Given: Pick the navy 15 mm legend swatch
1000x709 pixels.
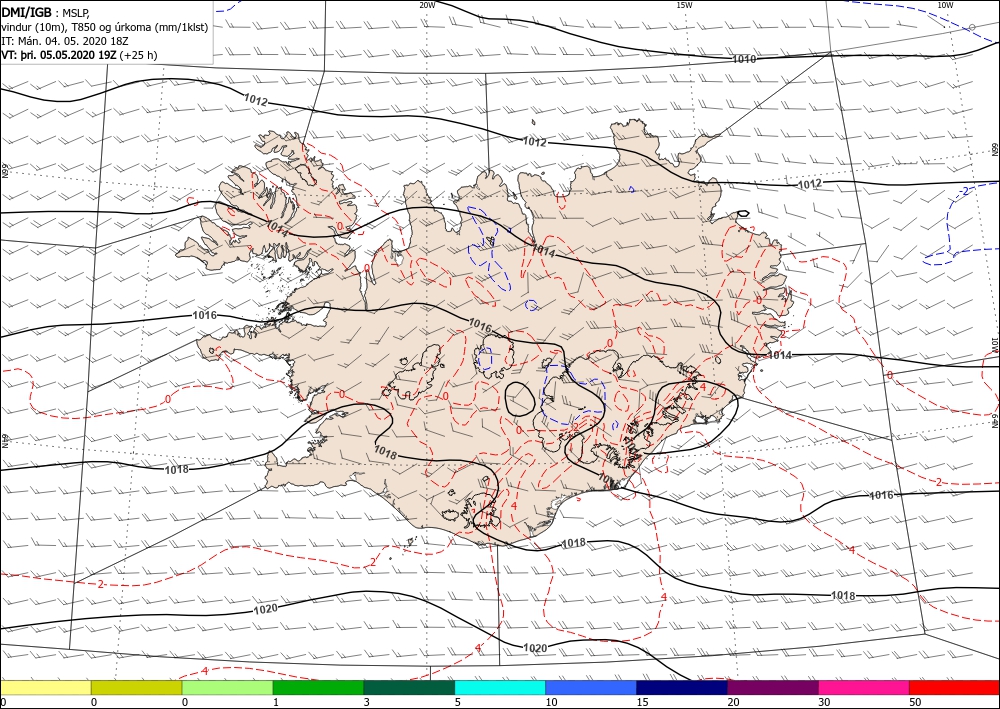Looking at the screenshot, I should pos(682,687).
